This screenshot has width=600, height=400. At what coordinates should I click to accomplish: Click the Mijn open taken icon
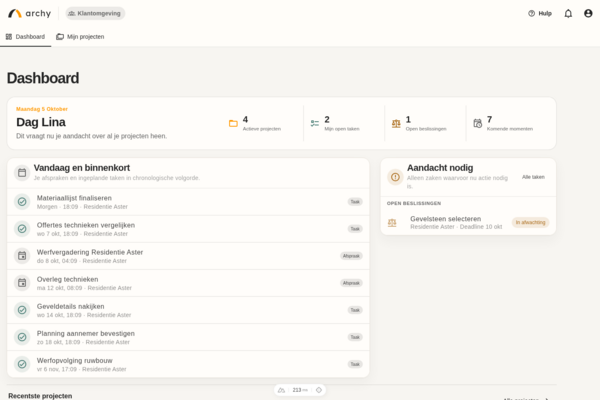point(315,123)
